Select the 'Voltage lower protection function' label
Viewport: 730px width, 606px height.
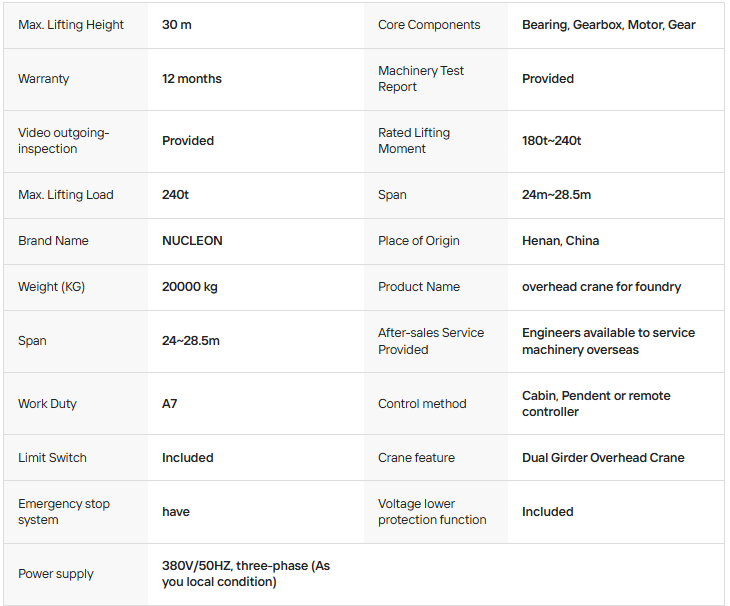point(432,512)
